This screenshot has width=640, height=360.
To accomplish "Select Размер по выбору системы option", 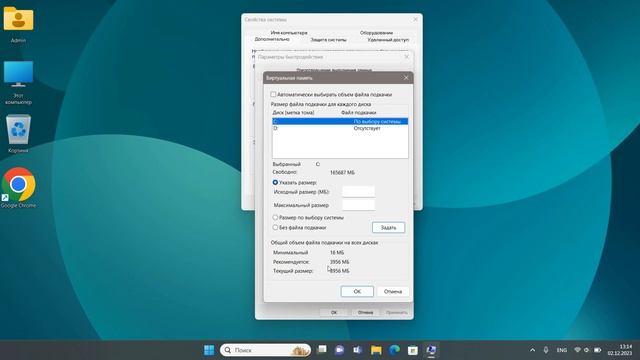I will click(275, 218).
